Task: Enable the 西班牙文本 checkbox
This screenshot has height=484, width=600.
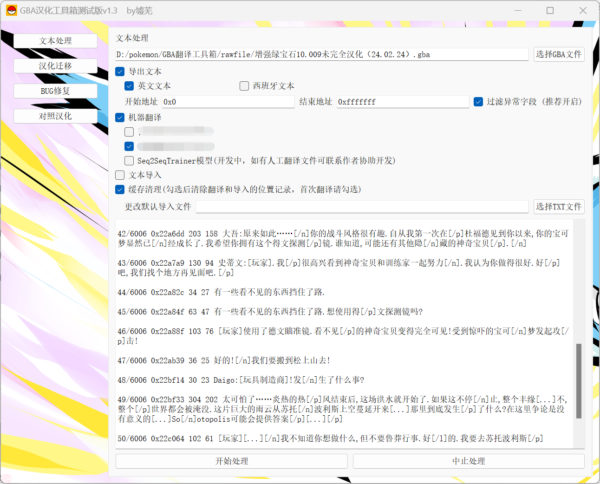Action: 245,86
